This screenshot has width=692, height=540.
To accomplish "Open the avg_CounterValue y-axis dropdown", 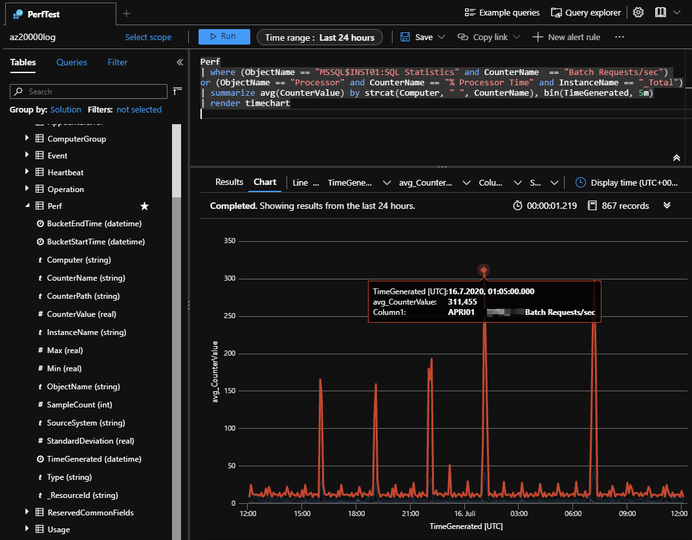I will point(434,183).
